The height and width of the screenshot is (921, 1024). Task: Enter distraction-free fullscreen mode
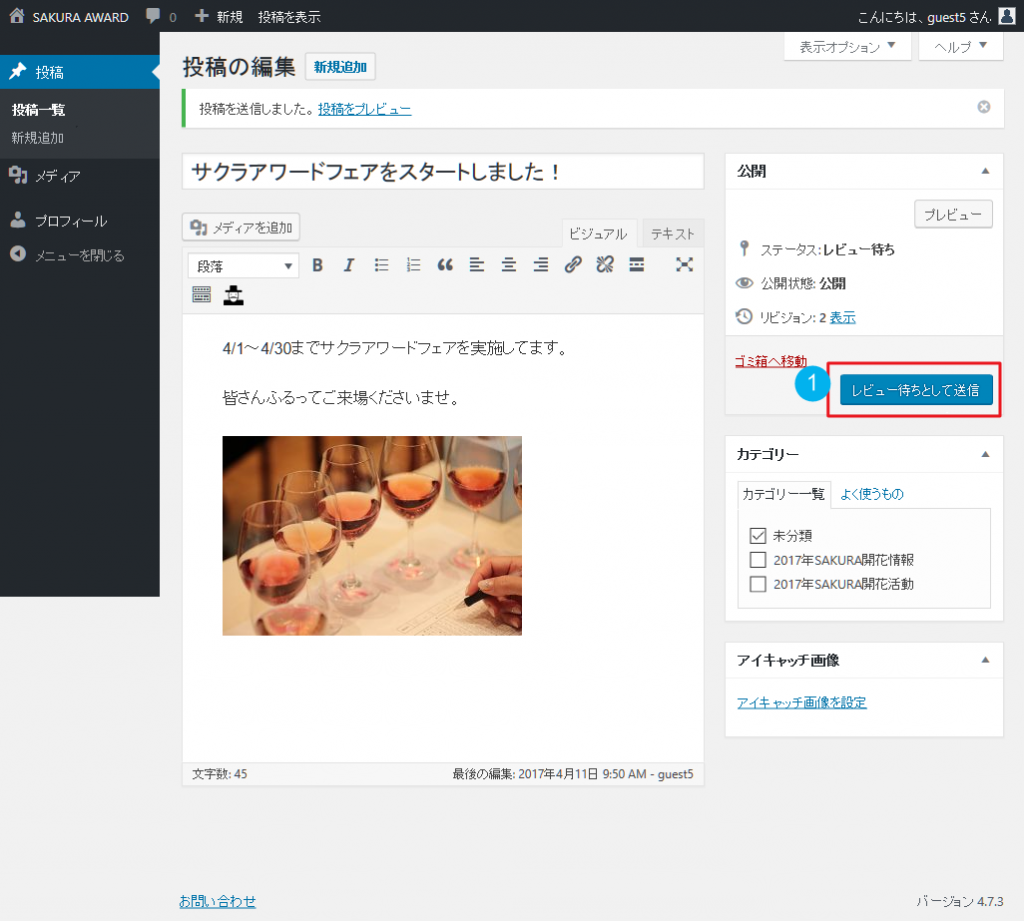[x=684, y=265]
